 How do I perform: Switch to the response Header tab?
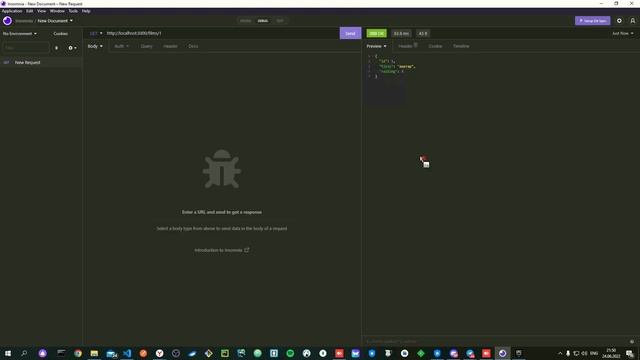pyautogui.click(x=407, y=46)
